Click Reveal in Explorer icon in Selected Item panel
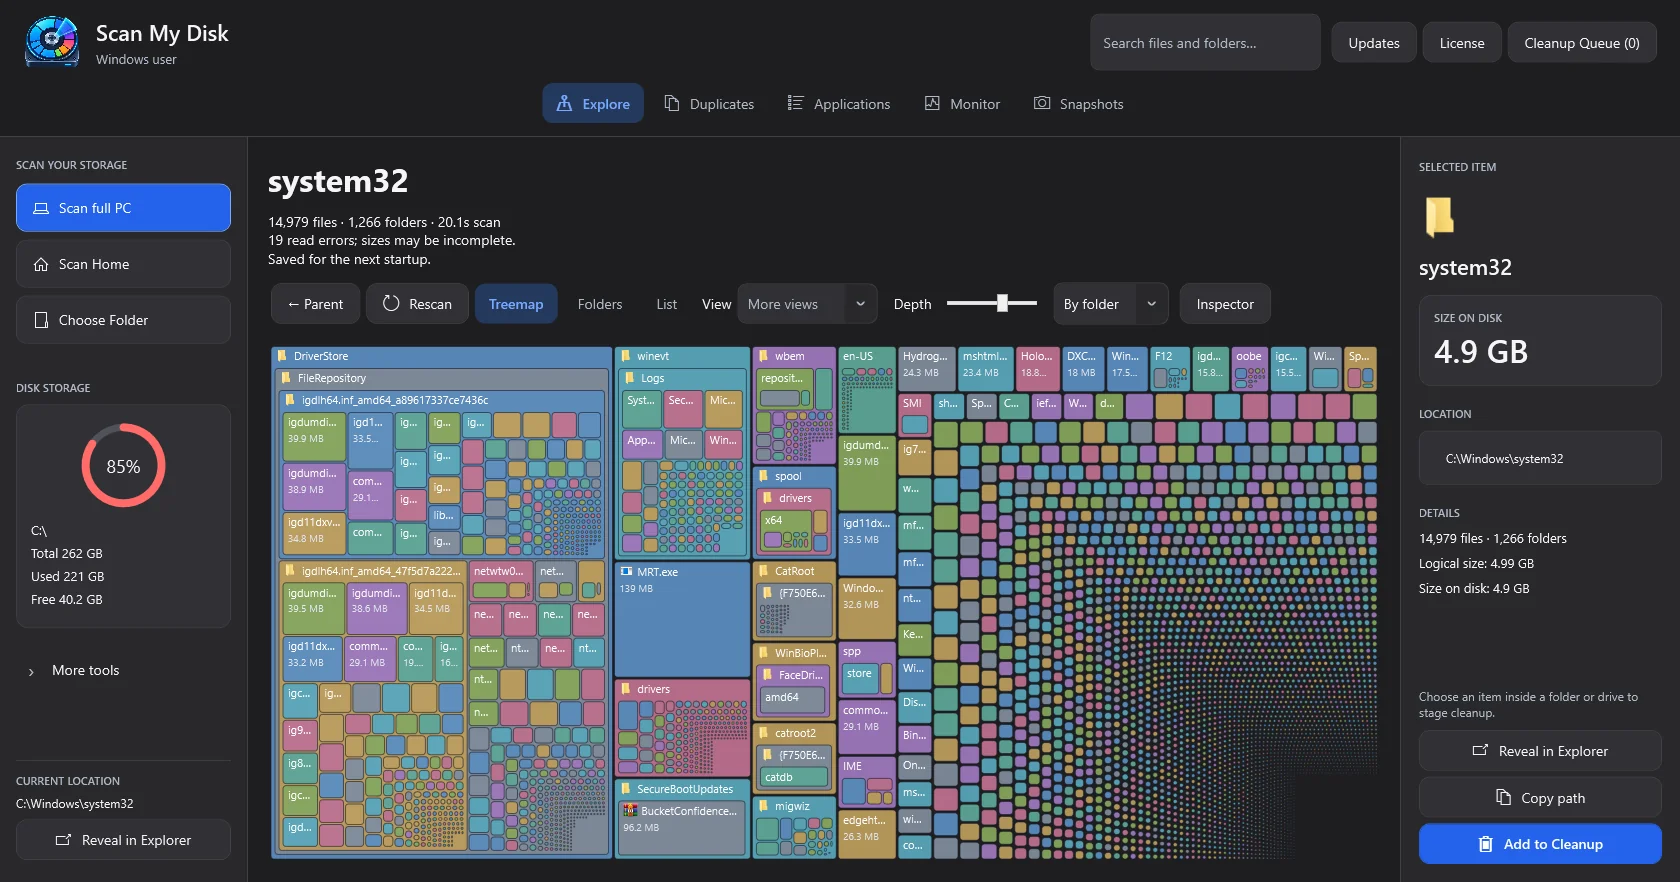 click(x=1480, y=751)
